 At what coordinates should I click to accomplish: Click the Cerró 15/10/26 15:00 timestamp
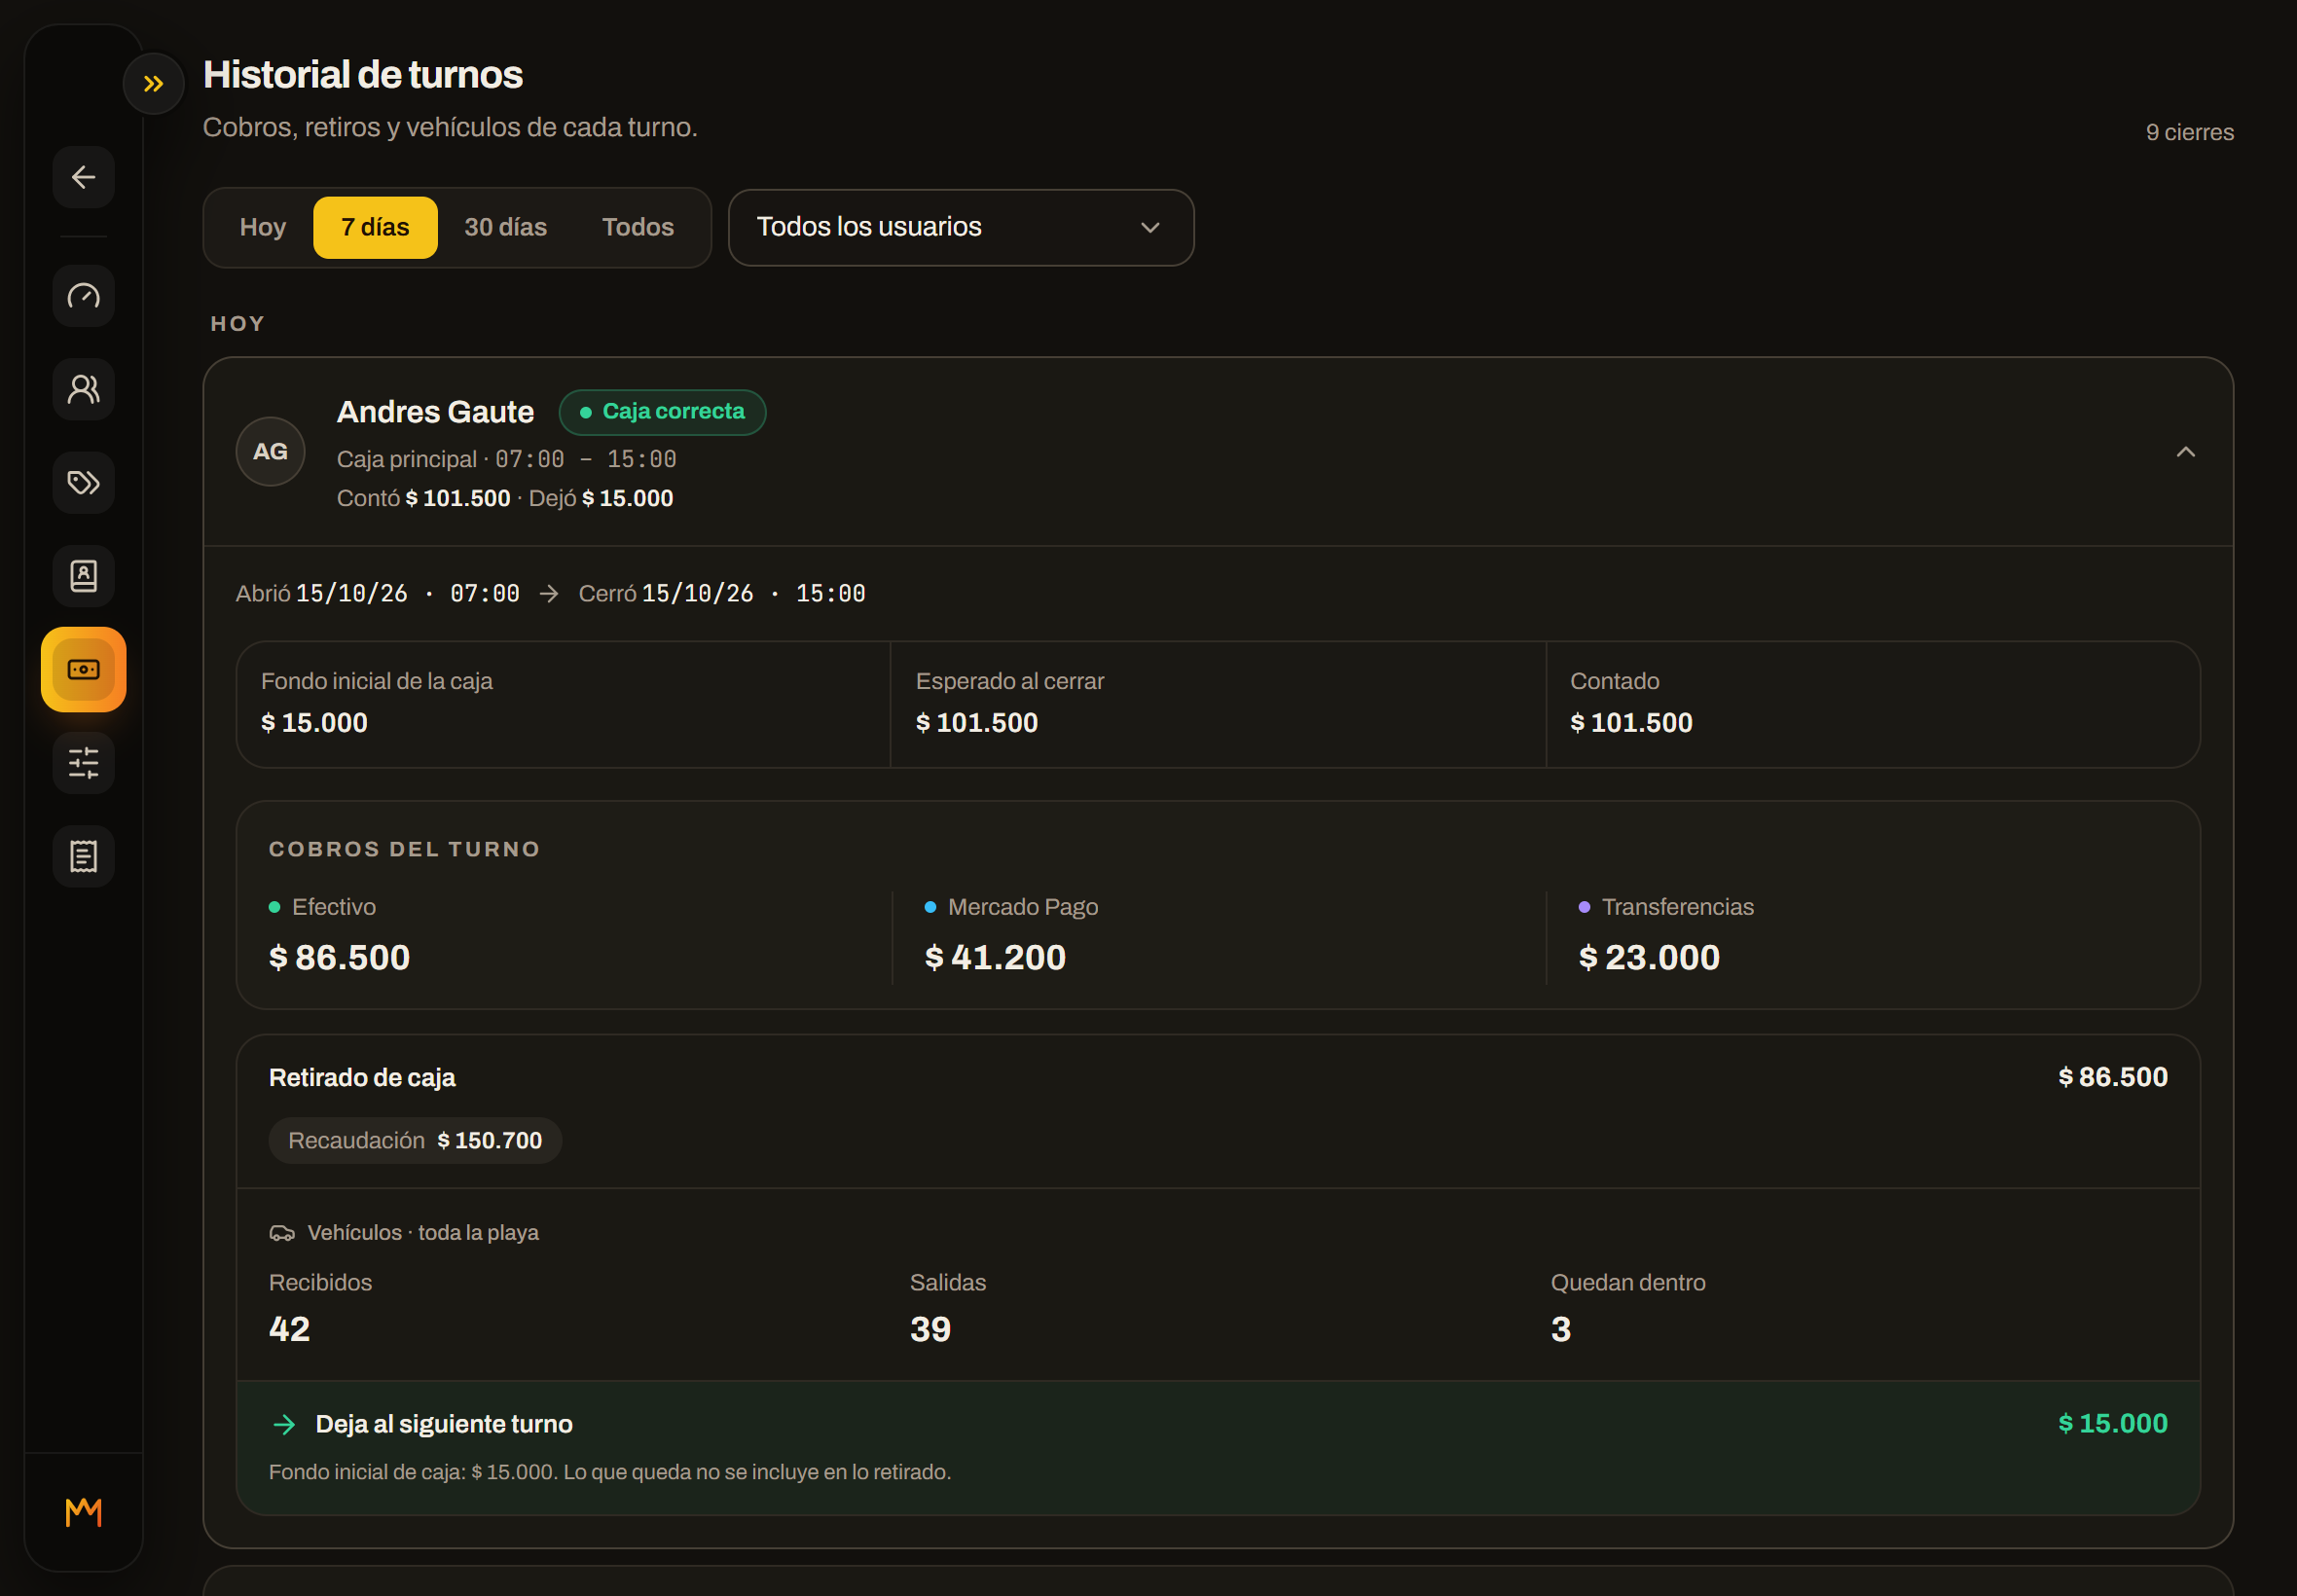[722, 593]
